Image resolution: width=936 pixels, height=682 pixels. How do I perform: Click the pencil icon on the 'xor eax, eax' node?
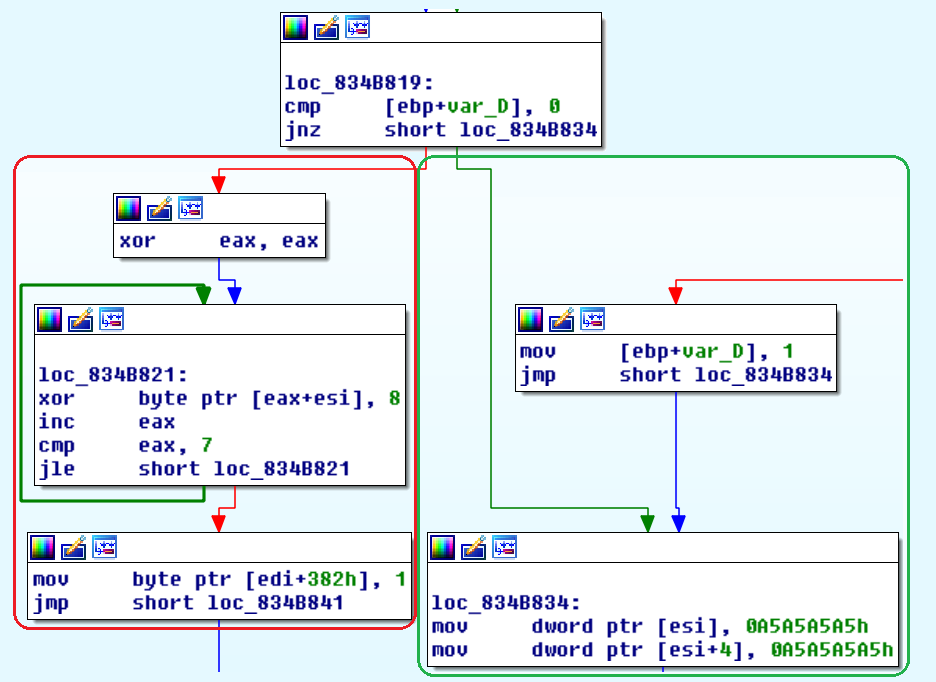tap(159, 209)
